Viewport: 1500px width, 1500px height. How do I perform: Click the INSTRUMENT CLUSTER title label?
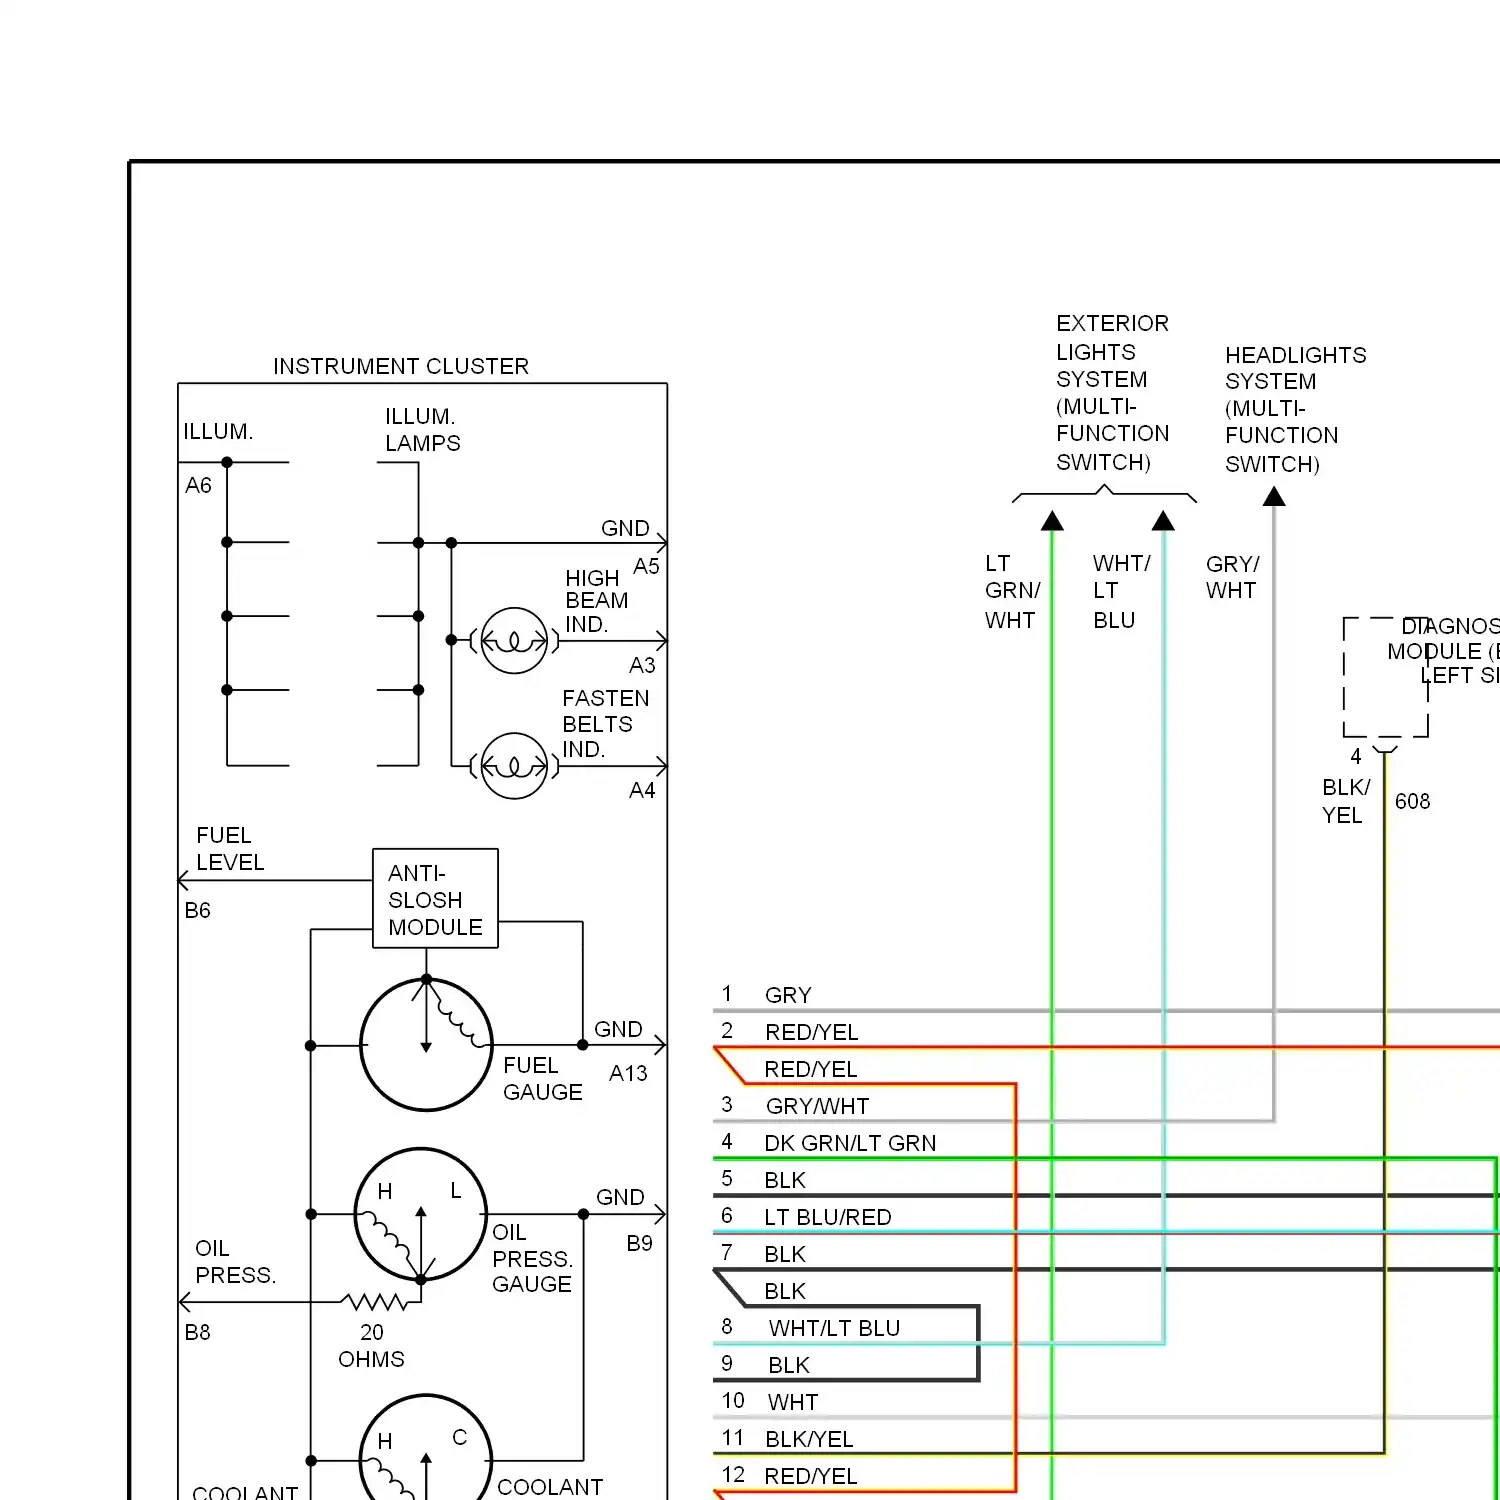click(401, 366)
